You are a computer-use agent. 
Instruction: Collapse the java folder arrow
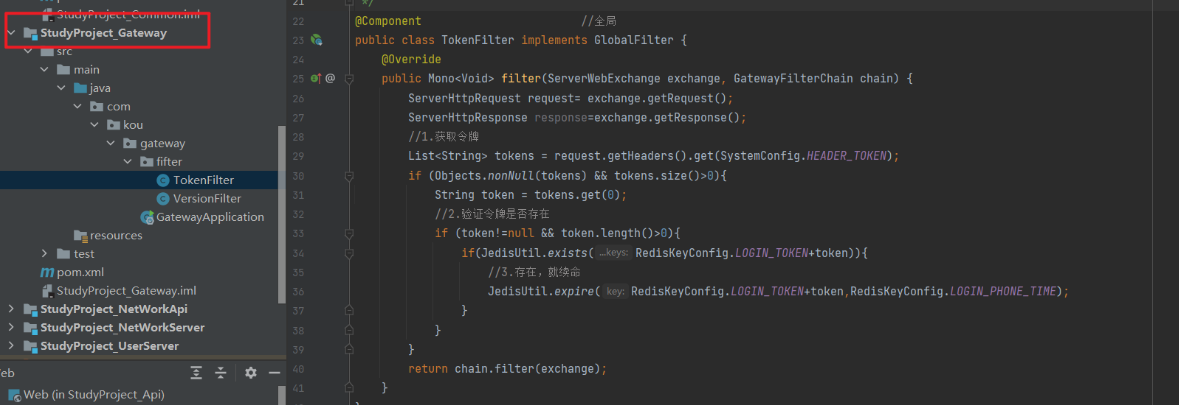pyautogui.click(x=62, y=89)
